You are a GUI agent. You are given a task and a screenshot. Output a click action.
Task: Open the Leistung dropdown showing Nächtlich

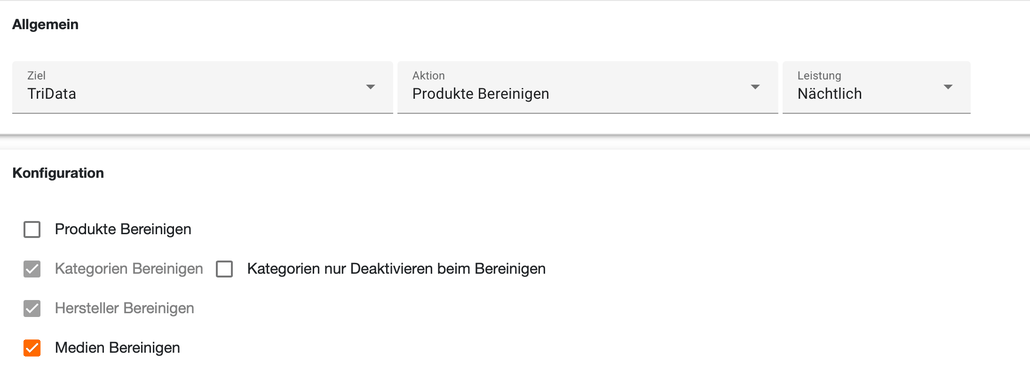pyautogui.click(x=876, y=87)
